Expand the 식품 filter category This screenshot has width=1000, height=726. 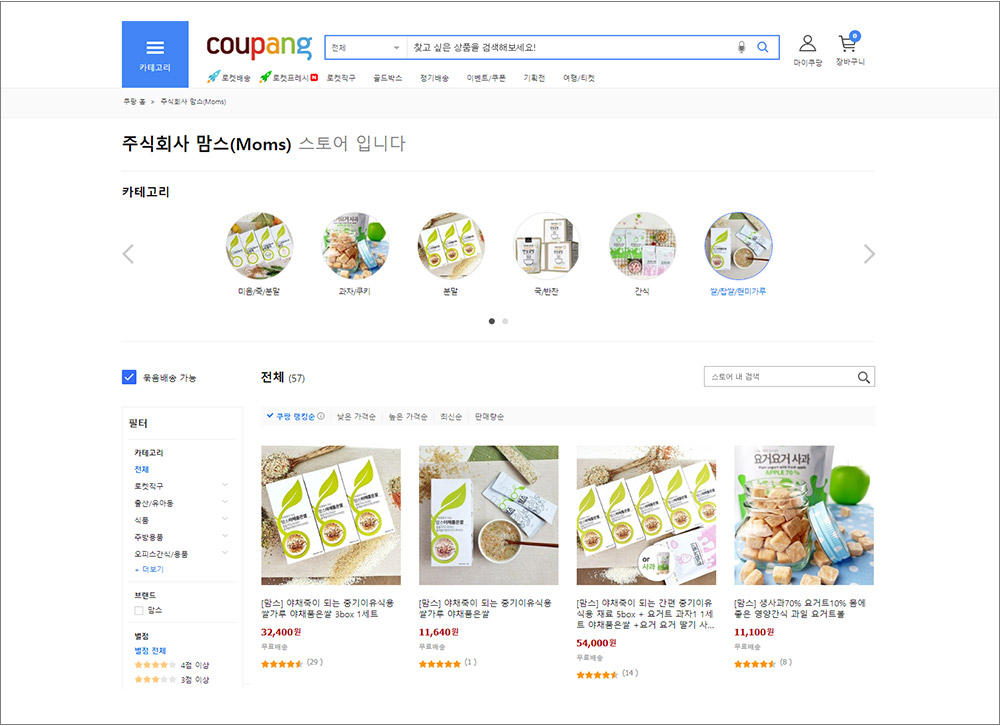coord(224,519)
